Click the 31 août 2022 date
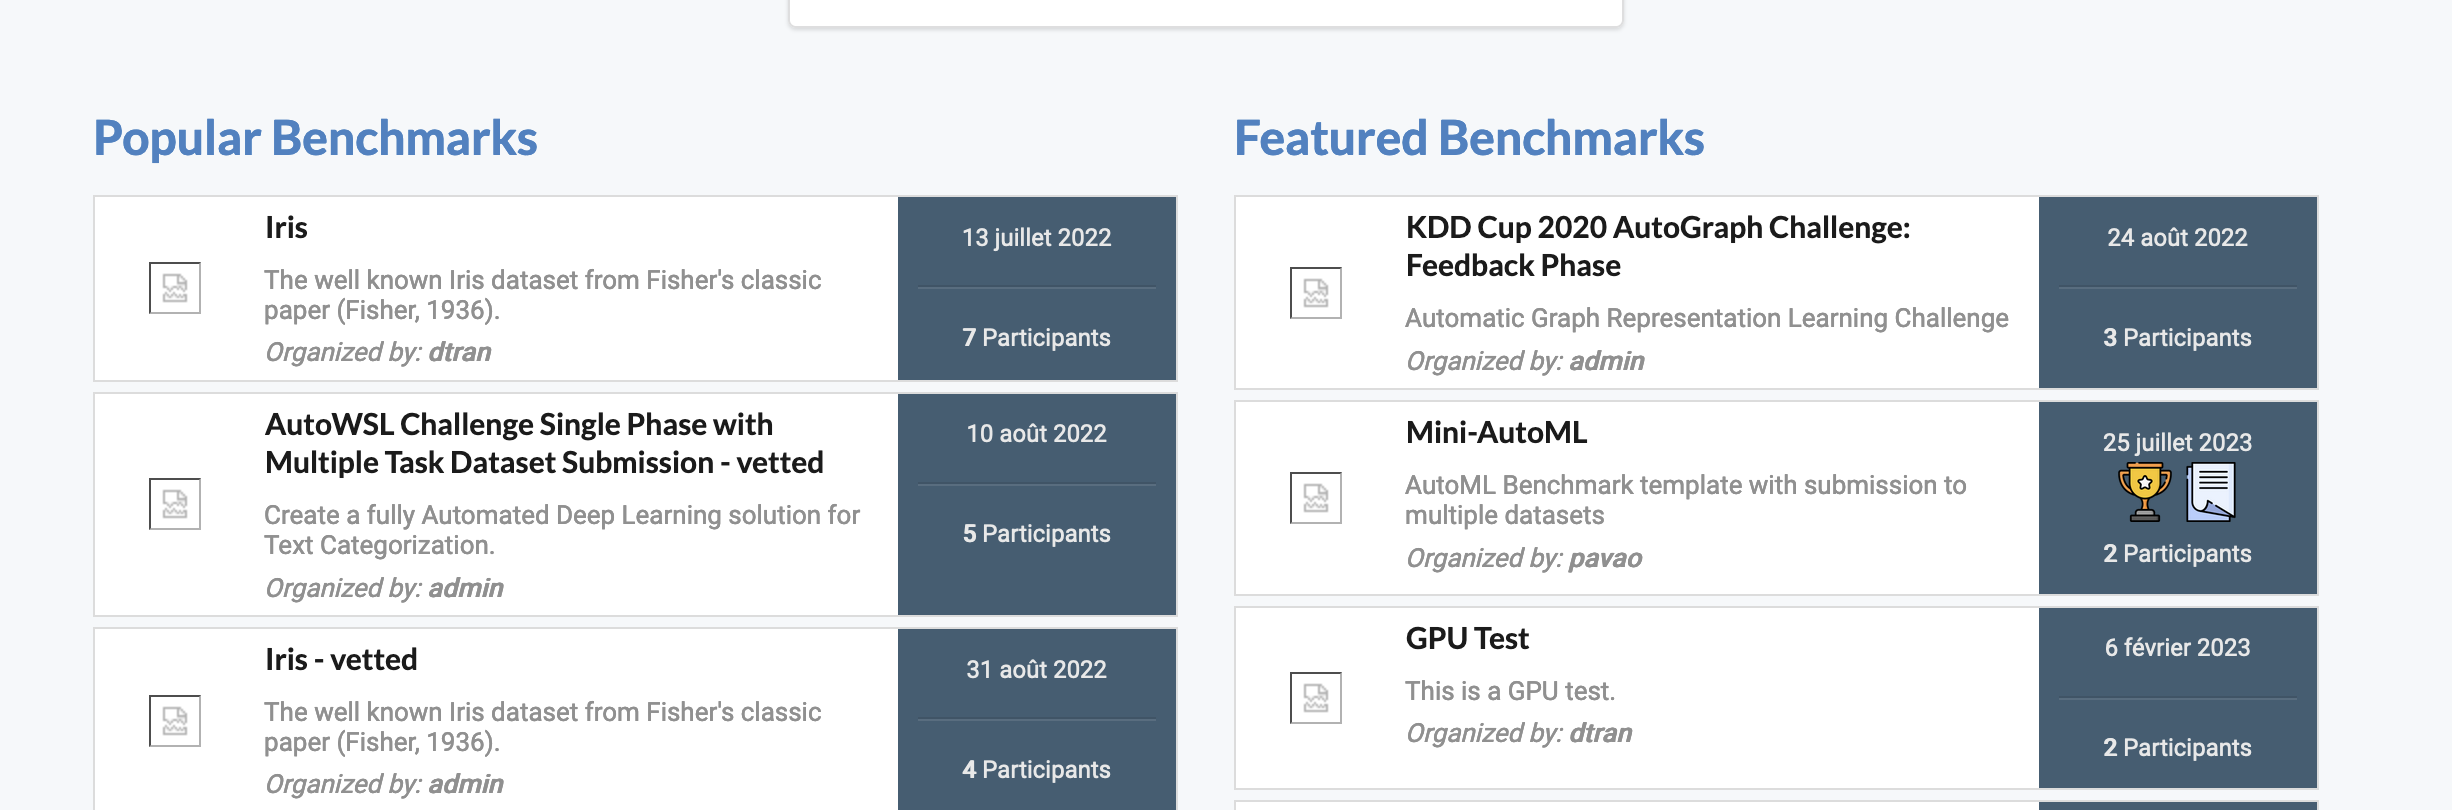Image resolution: width=2452 pixels, height=810 pixels. 1037,670
